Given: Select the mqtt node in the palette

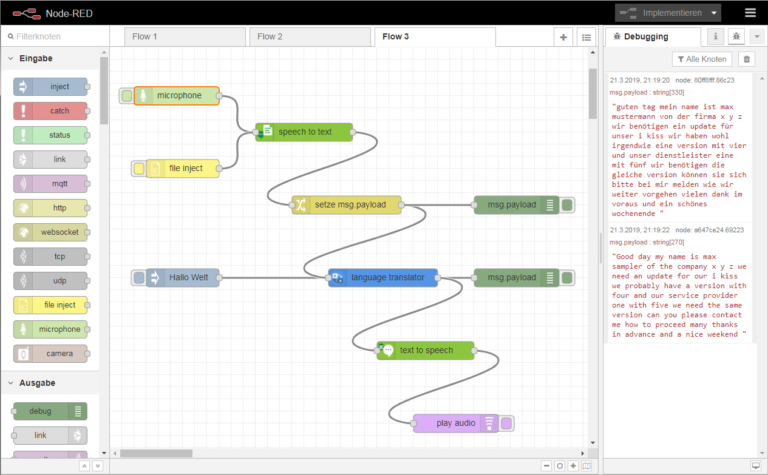Looking at the screenshot, I should 50,184.
